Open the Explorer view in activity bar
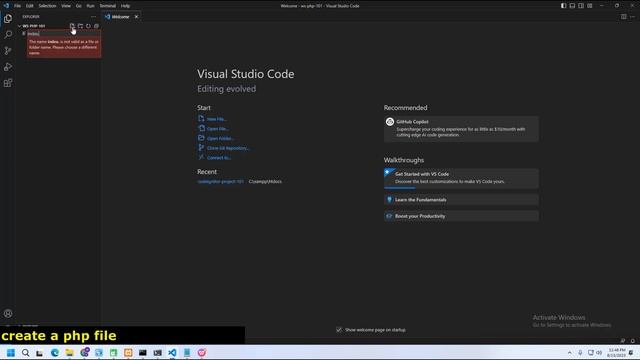Image resolution: width=640 pixels, height=360 pixels. coord(8,18)
